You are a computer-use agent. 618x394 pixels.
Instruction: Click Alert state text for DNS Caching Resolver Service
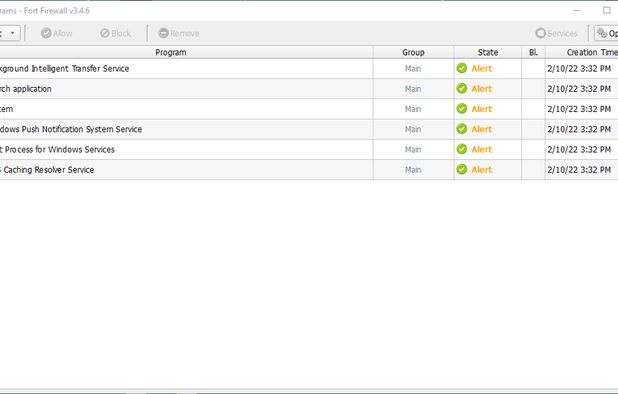pos(482,170)
